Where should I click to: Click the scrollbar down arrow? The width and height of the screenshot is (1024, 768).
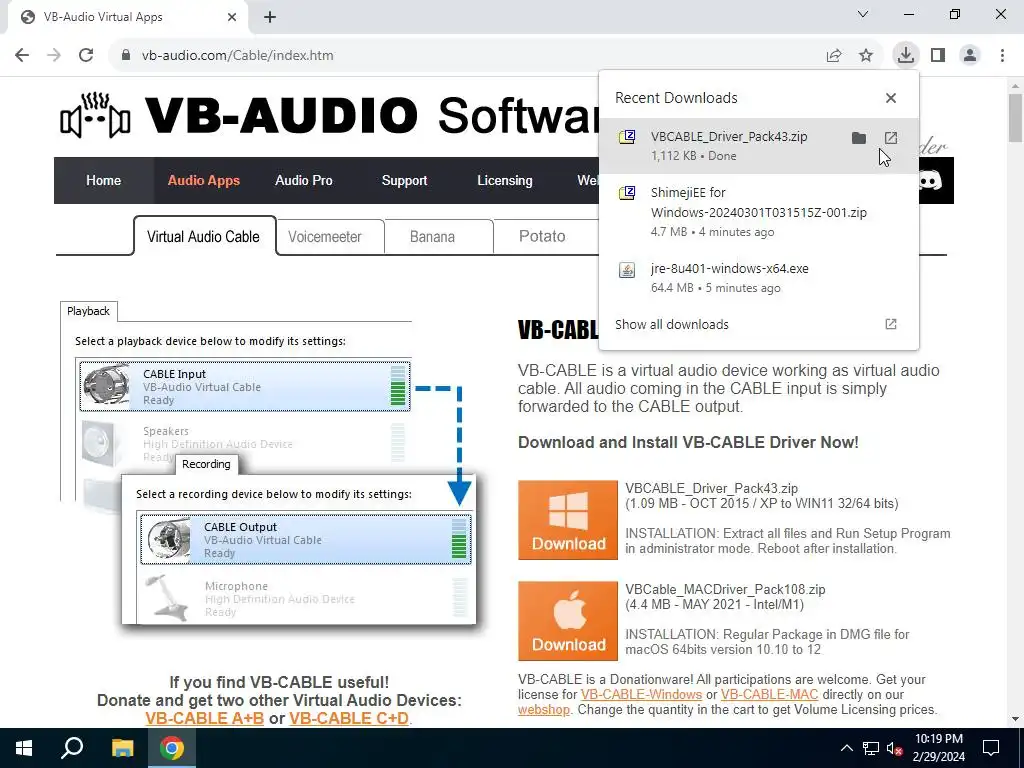coord(1015,719)
